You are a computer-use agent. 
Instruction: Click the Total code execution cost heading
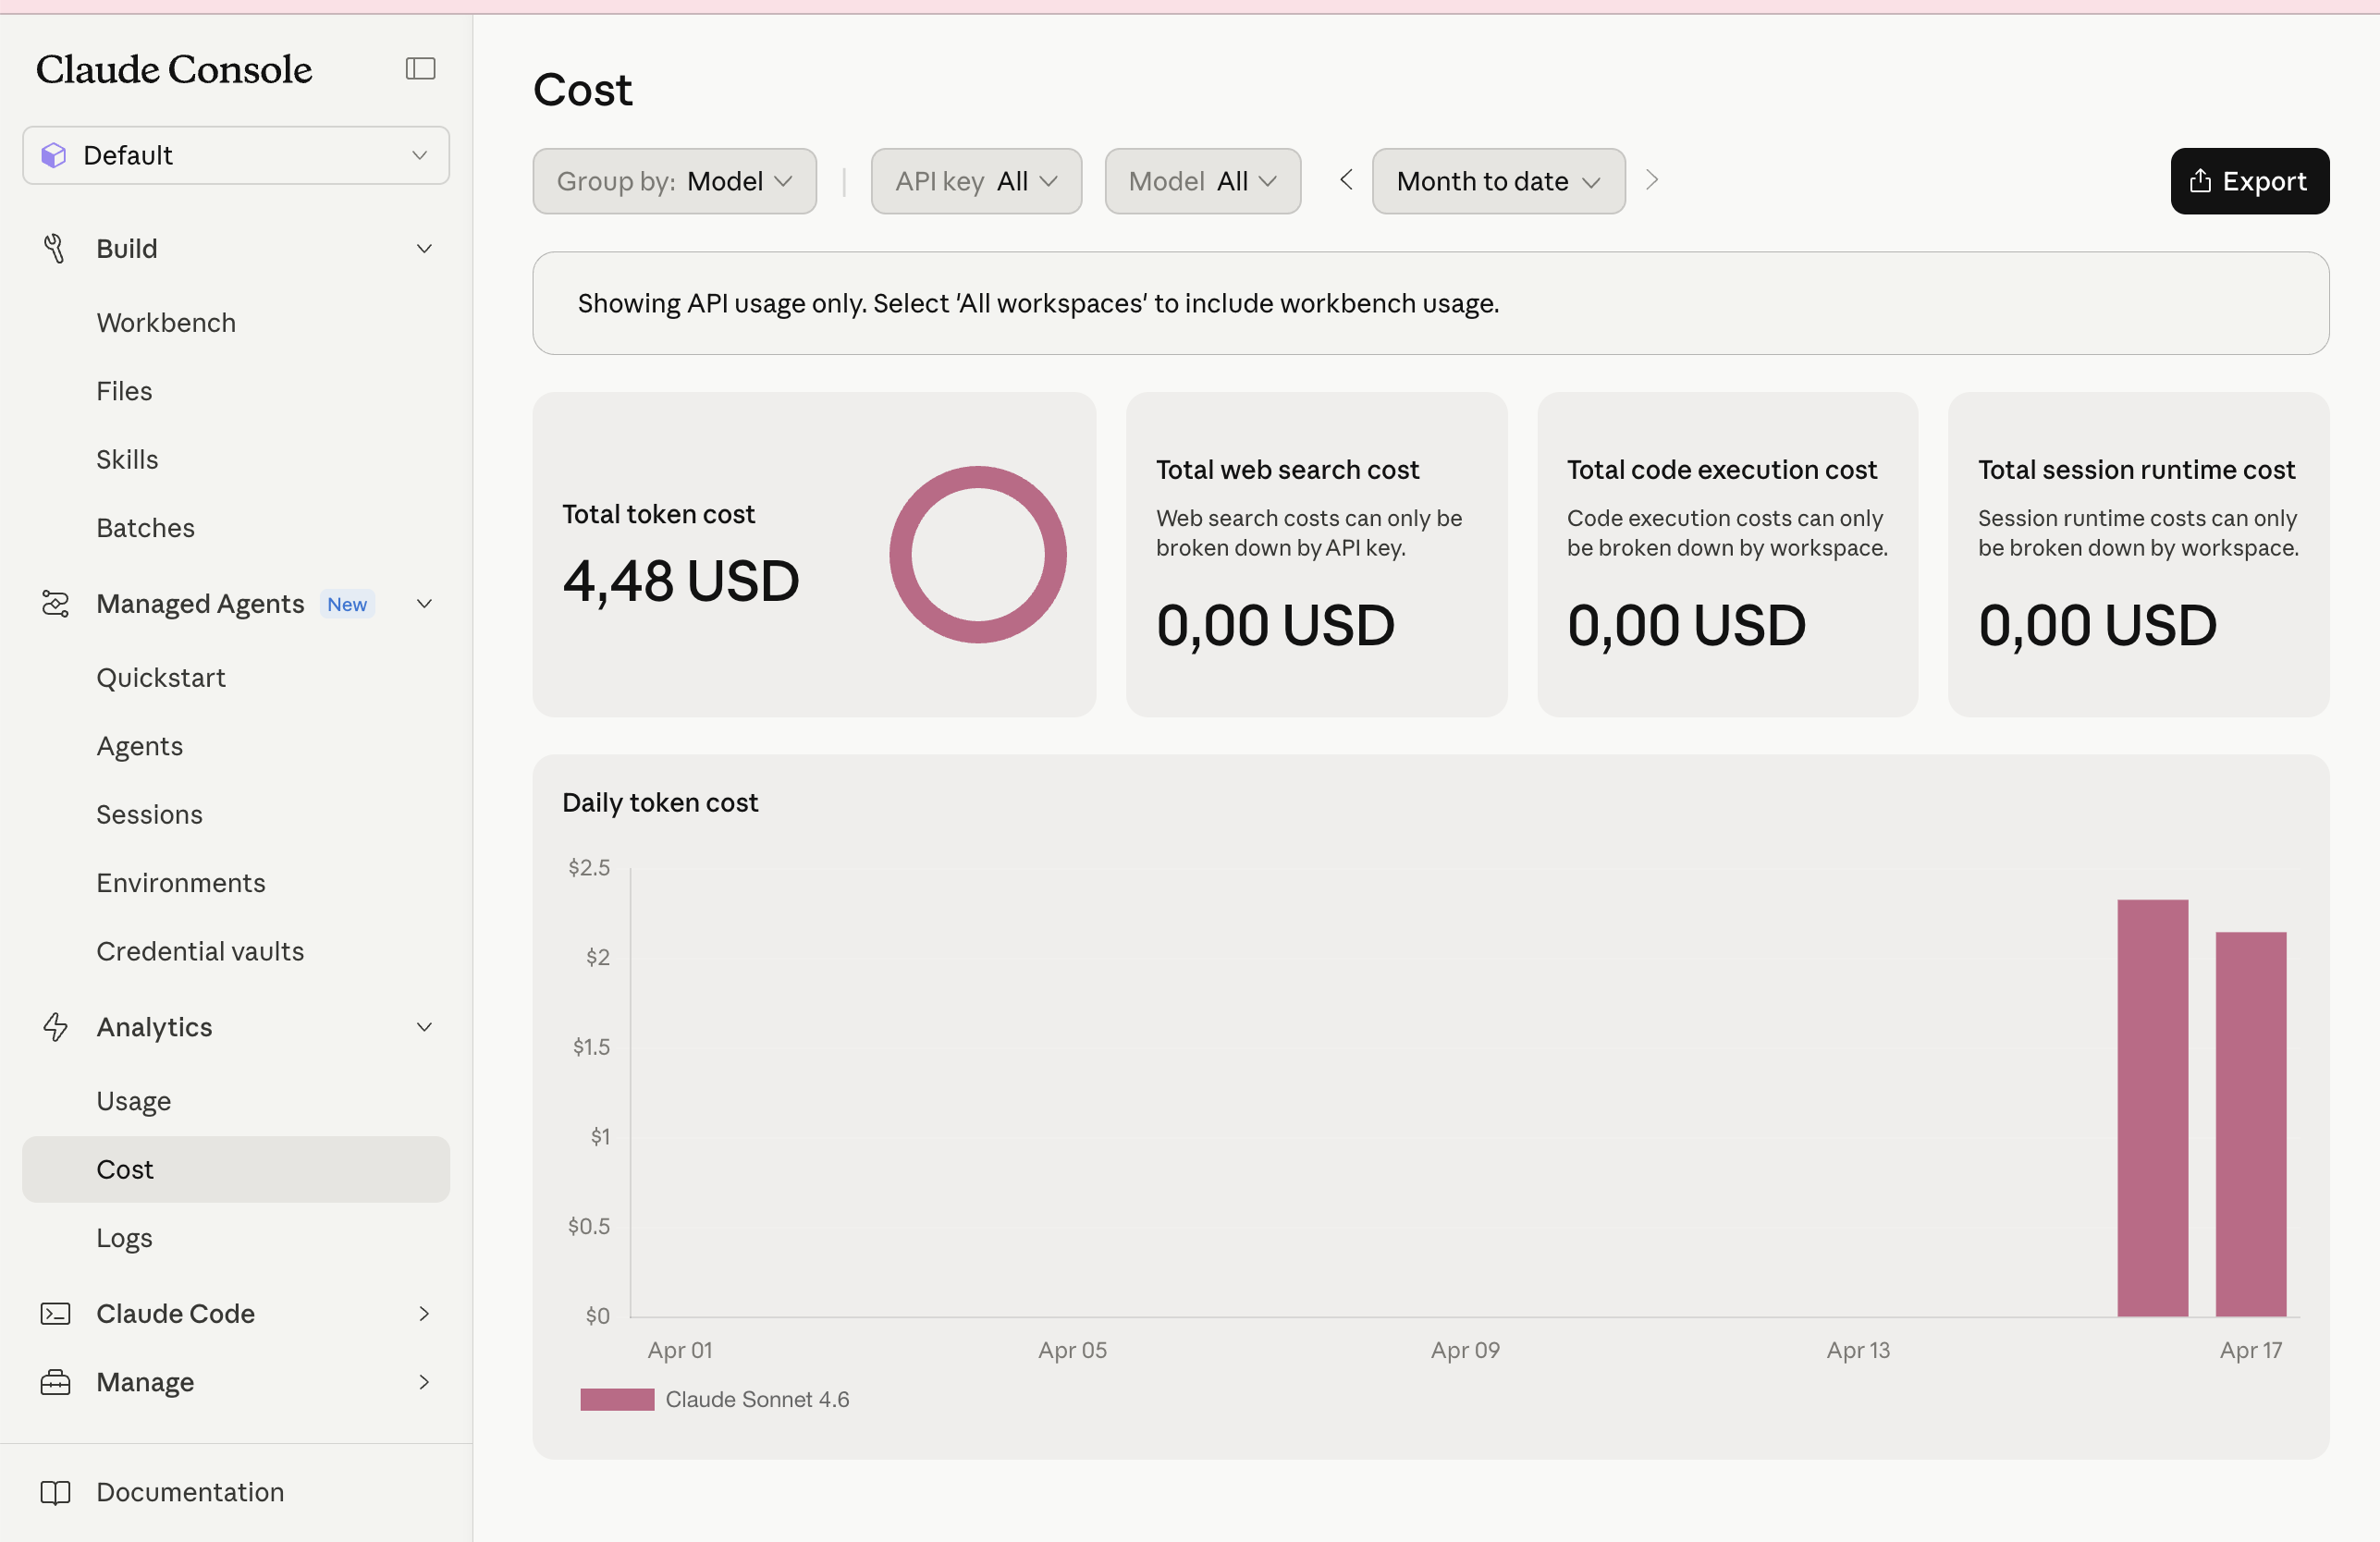[1721, 469]
